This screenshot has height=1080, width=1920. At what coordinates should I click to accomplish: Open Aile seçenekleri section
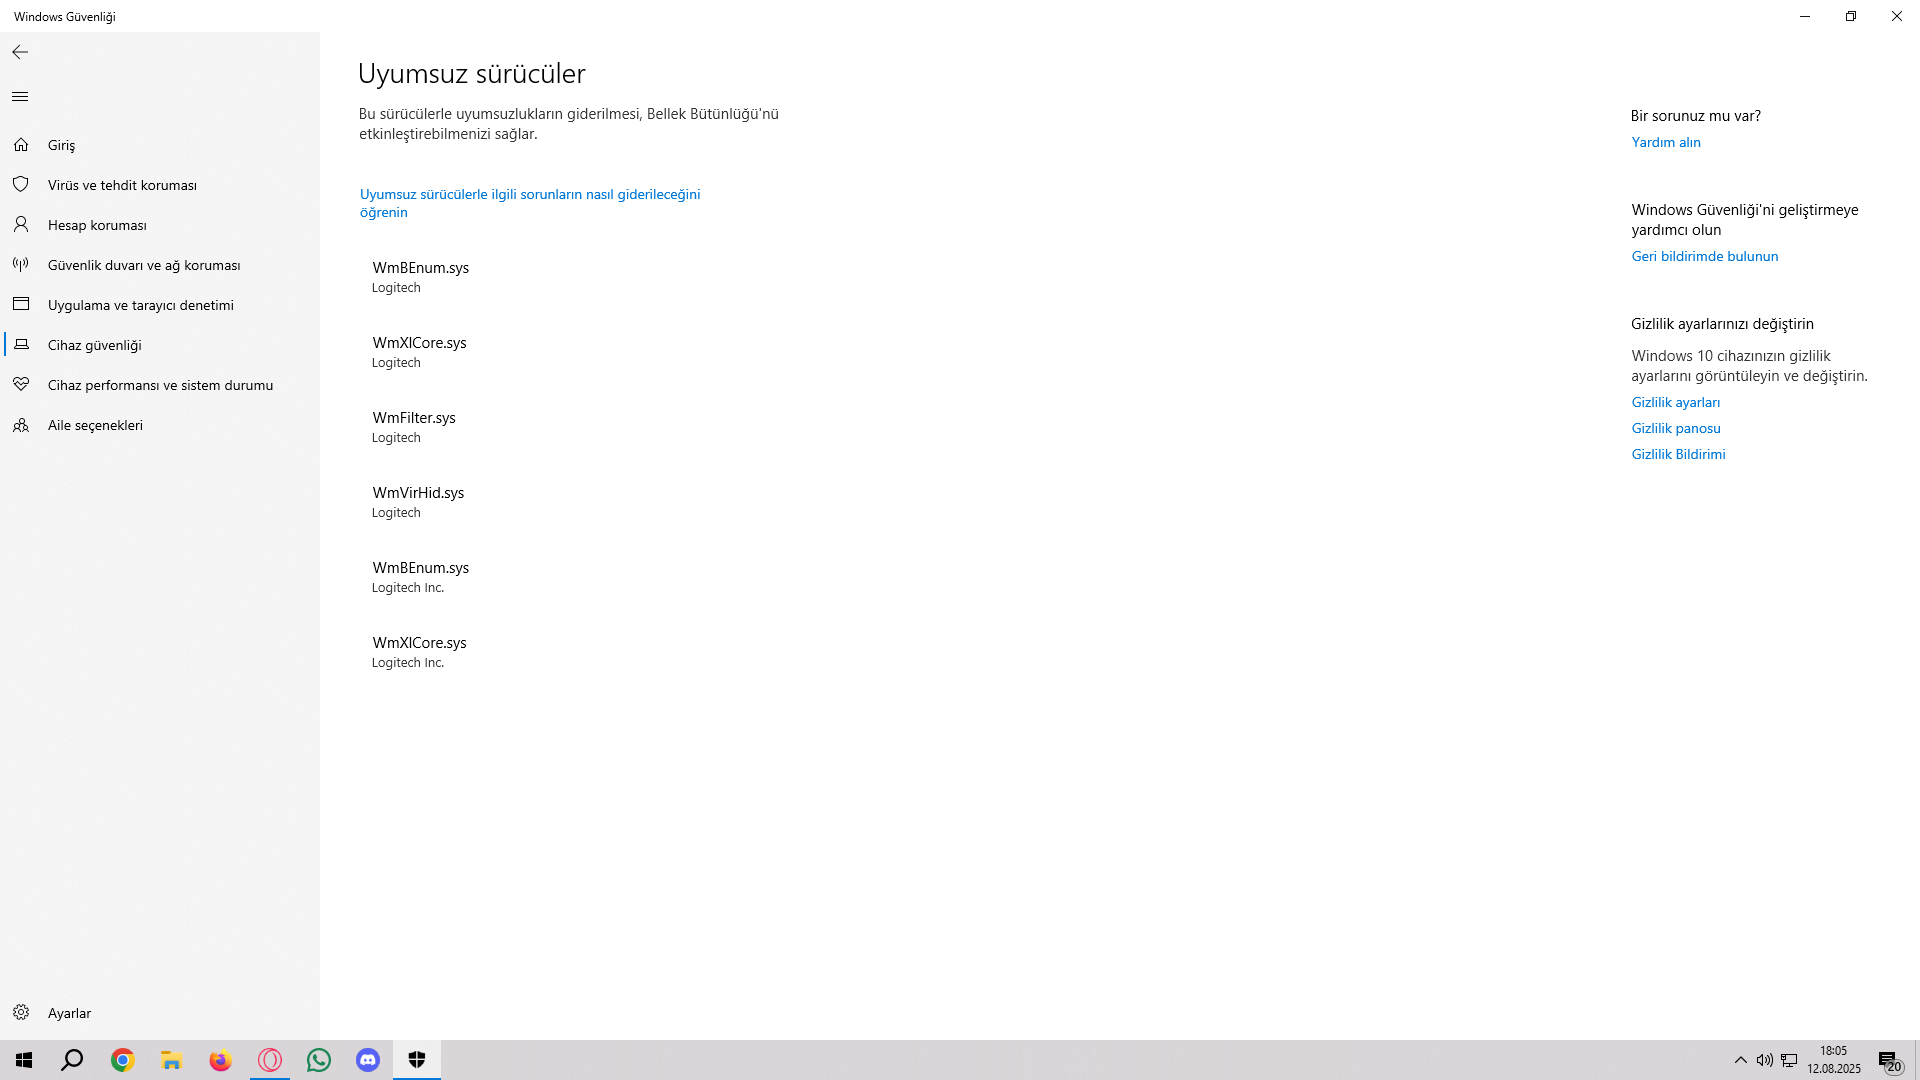[x=95, y=425]
